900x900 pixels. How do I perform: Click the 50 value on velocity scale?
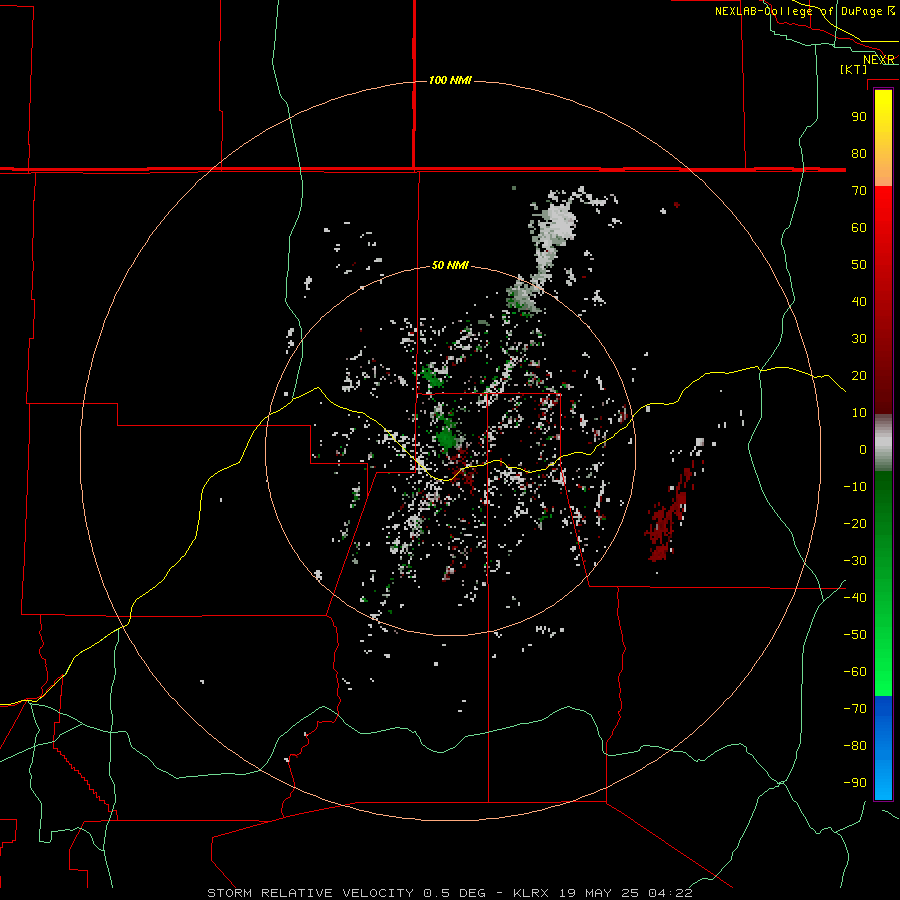(x=859, y=265)
